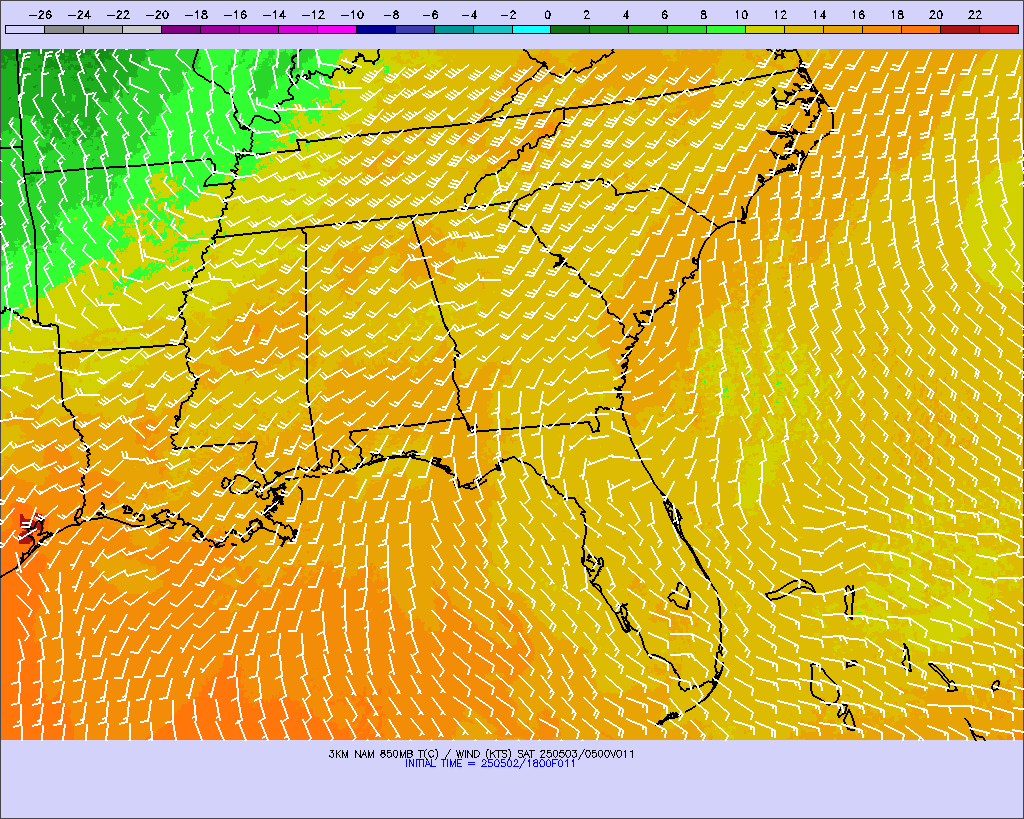The image size is (1024, 819).
Task: Click the '-26' legend label
Action: pos(40,14)
